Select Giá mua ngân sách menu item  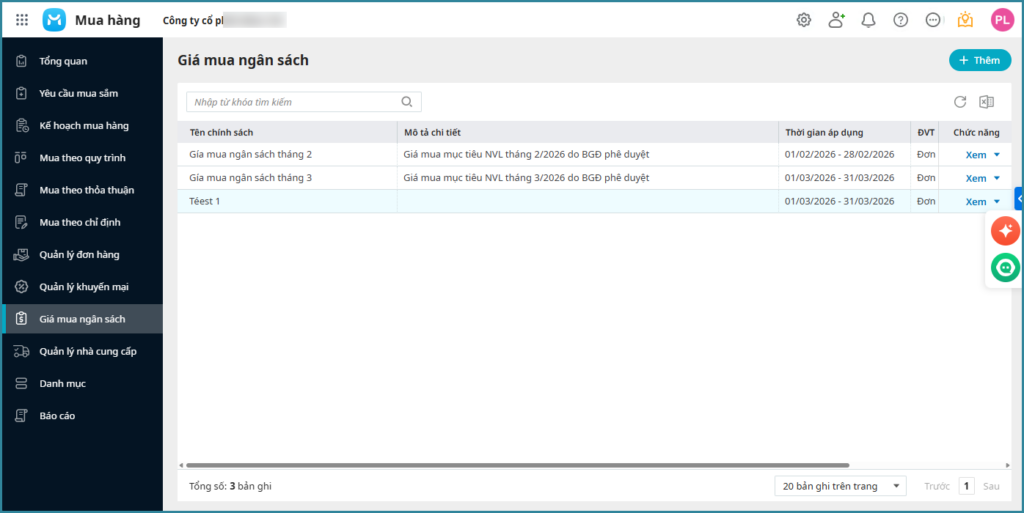(82, 319)
